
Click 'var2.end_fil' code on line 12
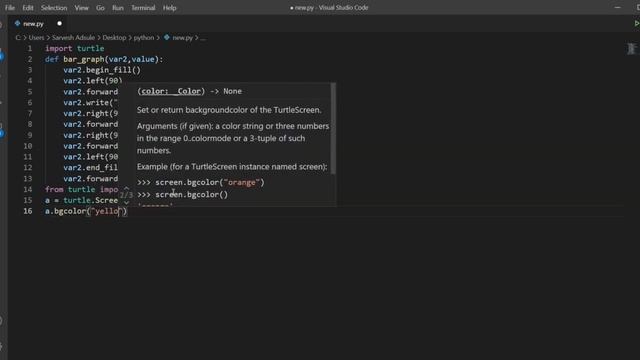pos(91,167)
